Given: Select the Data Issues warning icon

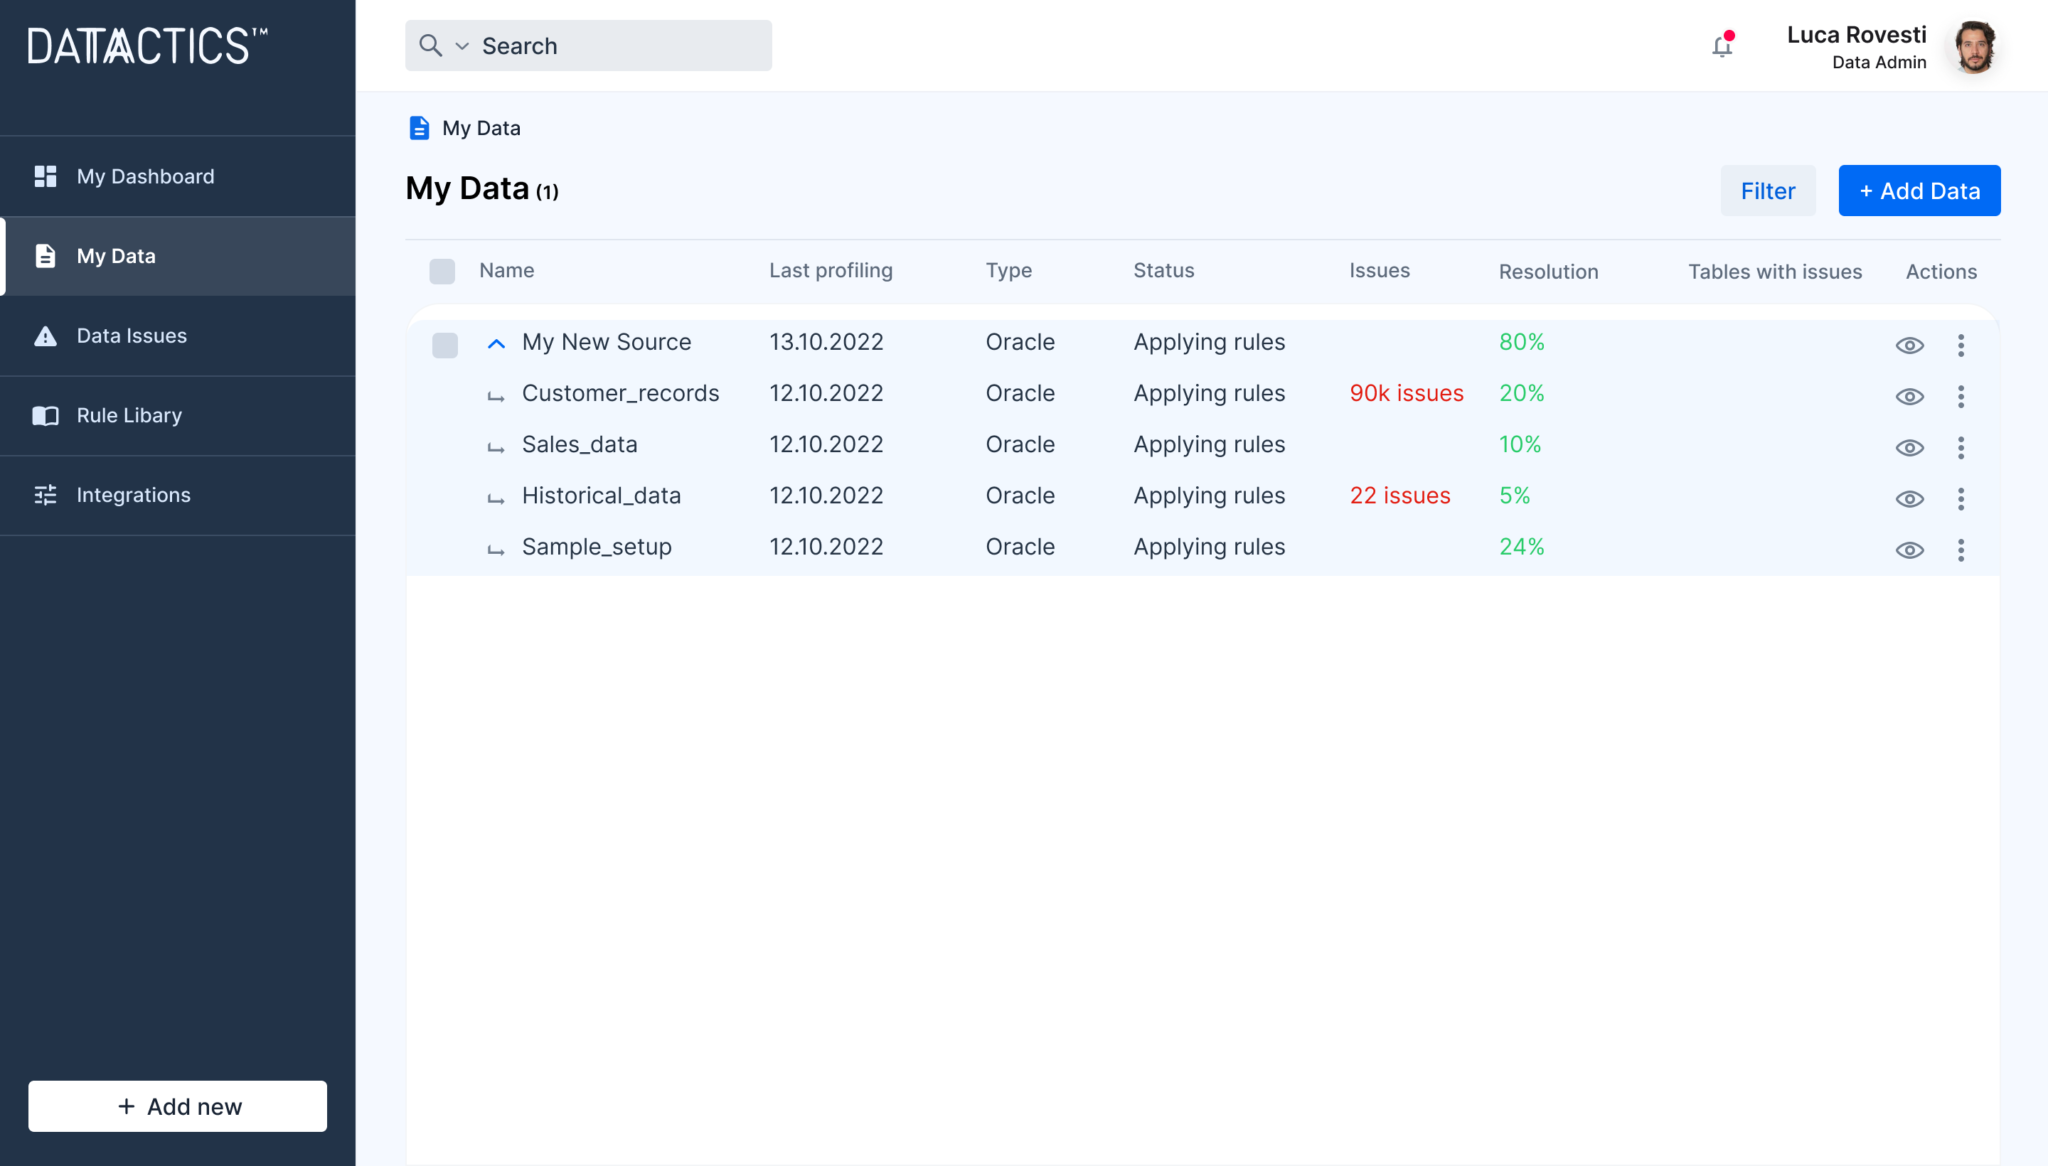Looking at the screenshot, I should point(45,336).
